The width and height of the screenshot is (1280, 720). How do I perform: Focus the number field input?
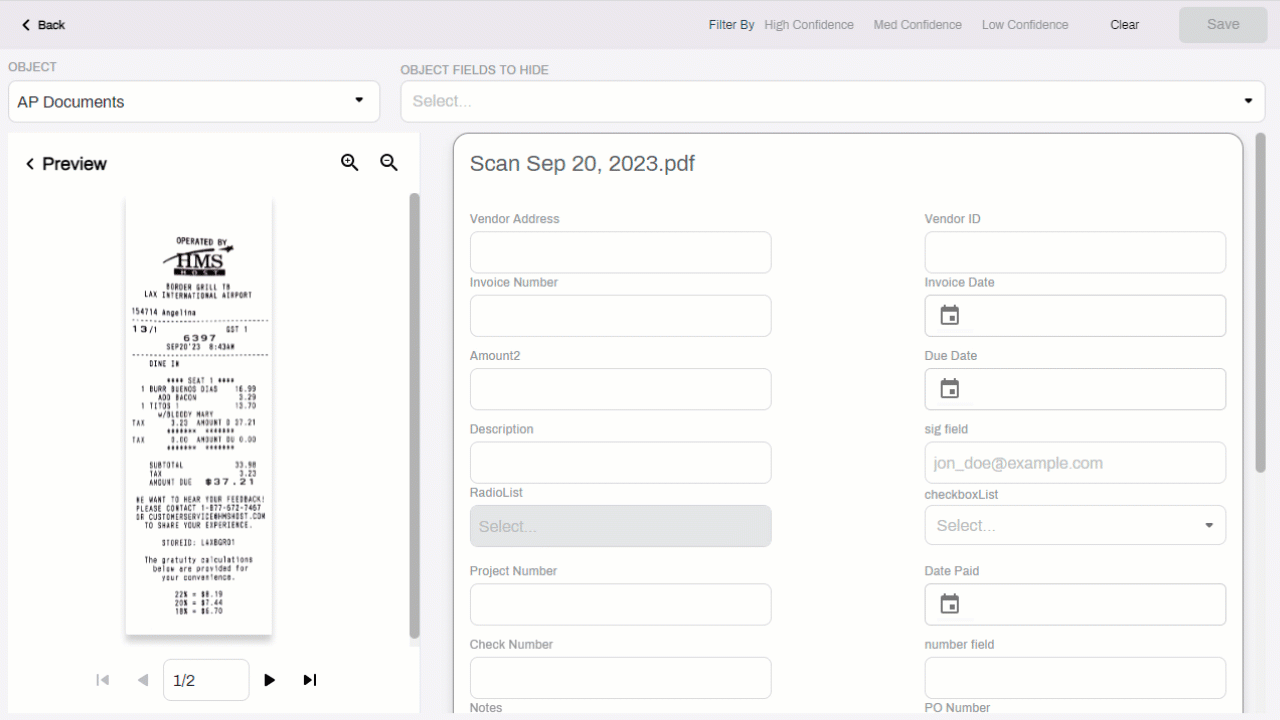(1075, 678)
